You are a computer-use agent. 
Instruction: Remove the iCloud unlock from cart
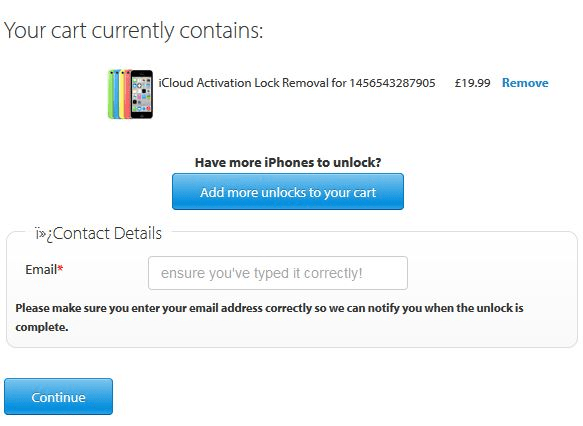pyautogui.click(x=525, y=83)
